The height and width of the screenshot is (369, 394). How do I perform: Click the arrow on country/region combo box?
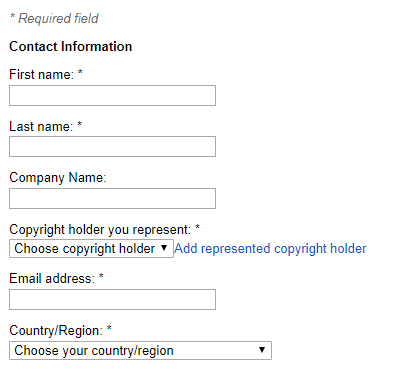[262, 350]
